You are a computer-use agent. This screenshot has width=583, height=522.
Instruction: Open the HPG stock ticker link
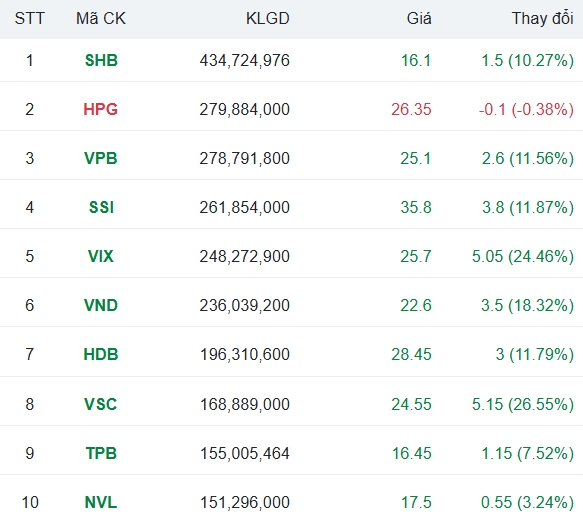click(101, 109)
